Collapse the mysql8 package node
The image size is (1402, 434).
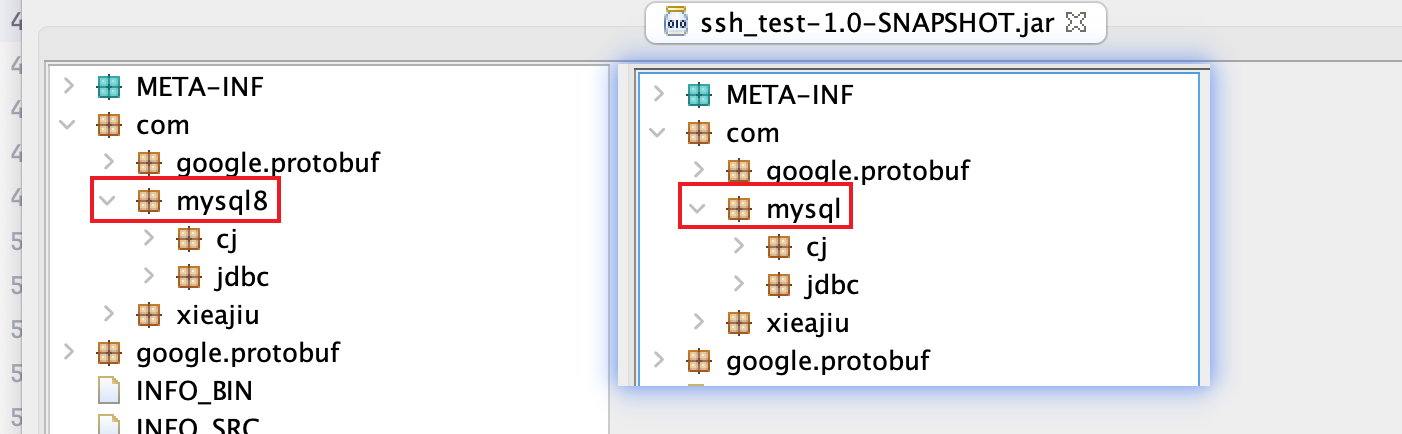[108, 201]
